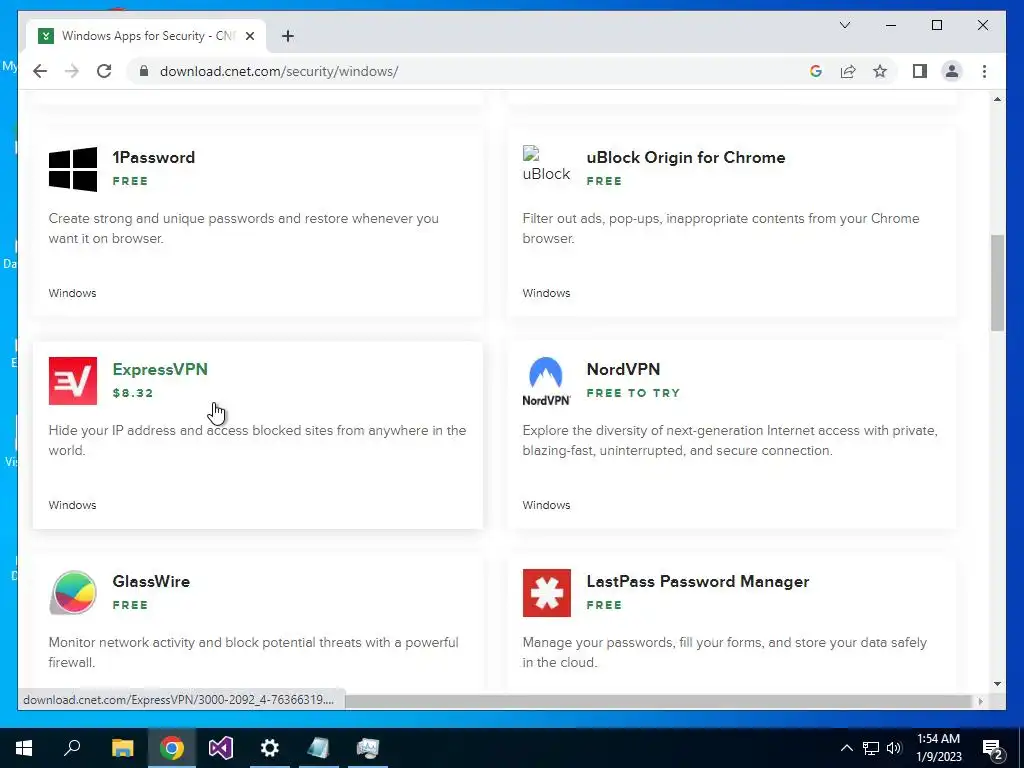
Task: Click the LastPass red asterisk logo
Action: 547,593
